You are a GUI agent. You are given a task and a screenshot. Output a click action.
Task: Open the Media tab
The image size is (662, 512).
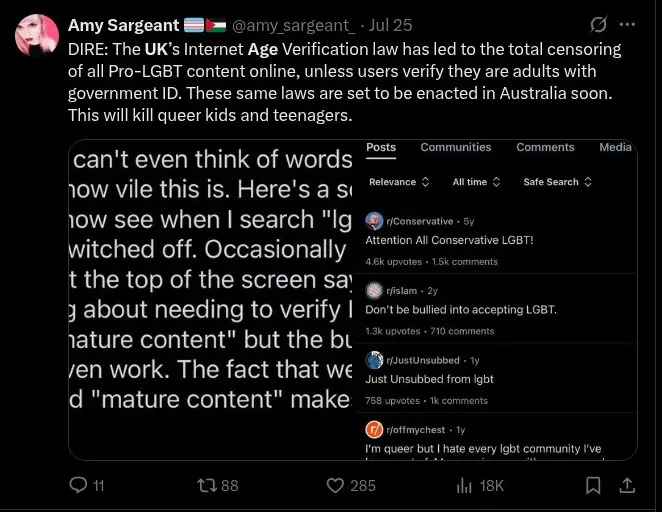[615, 147]
